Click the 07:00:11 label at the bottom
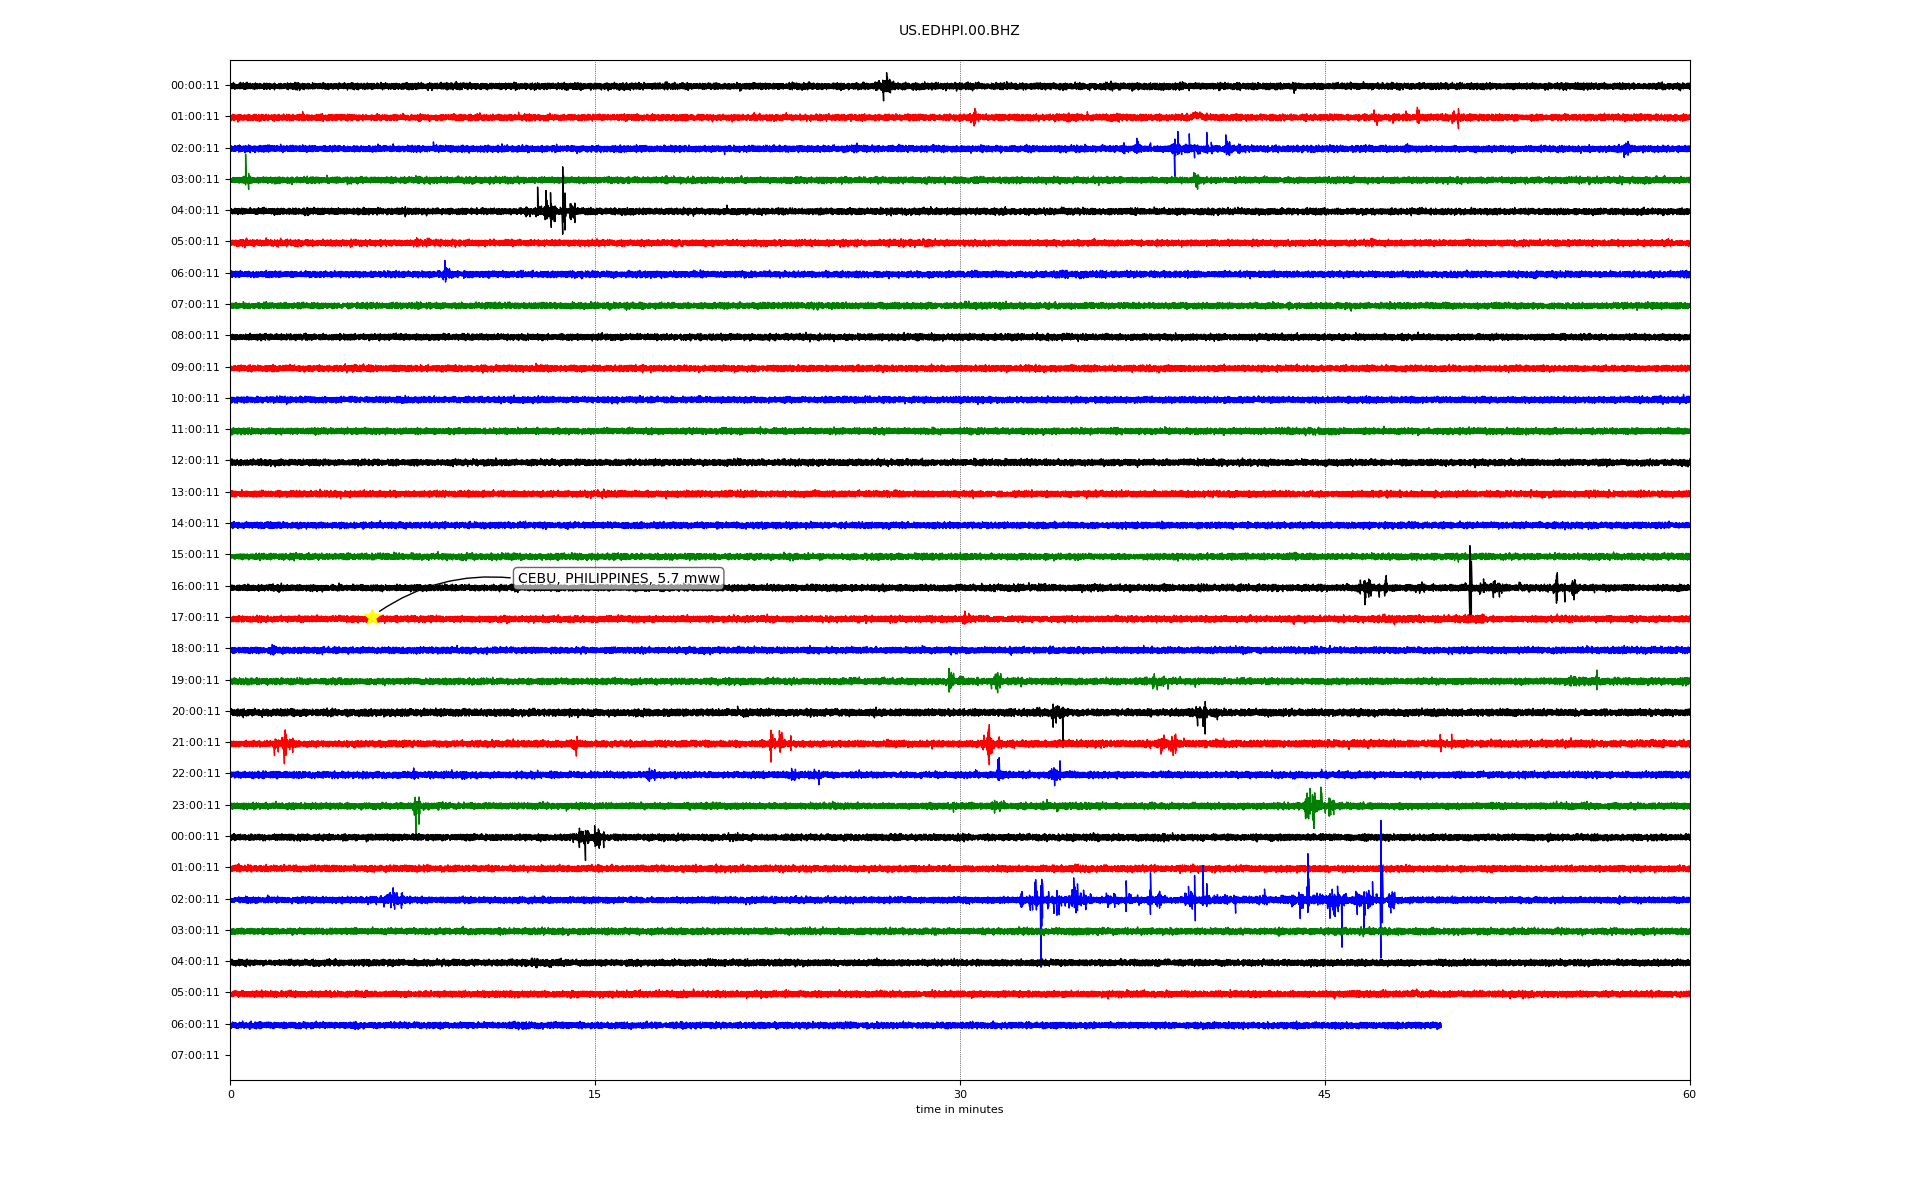 [x=195, y=1055]
